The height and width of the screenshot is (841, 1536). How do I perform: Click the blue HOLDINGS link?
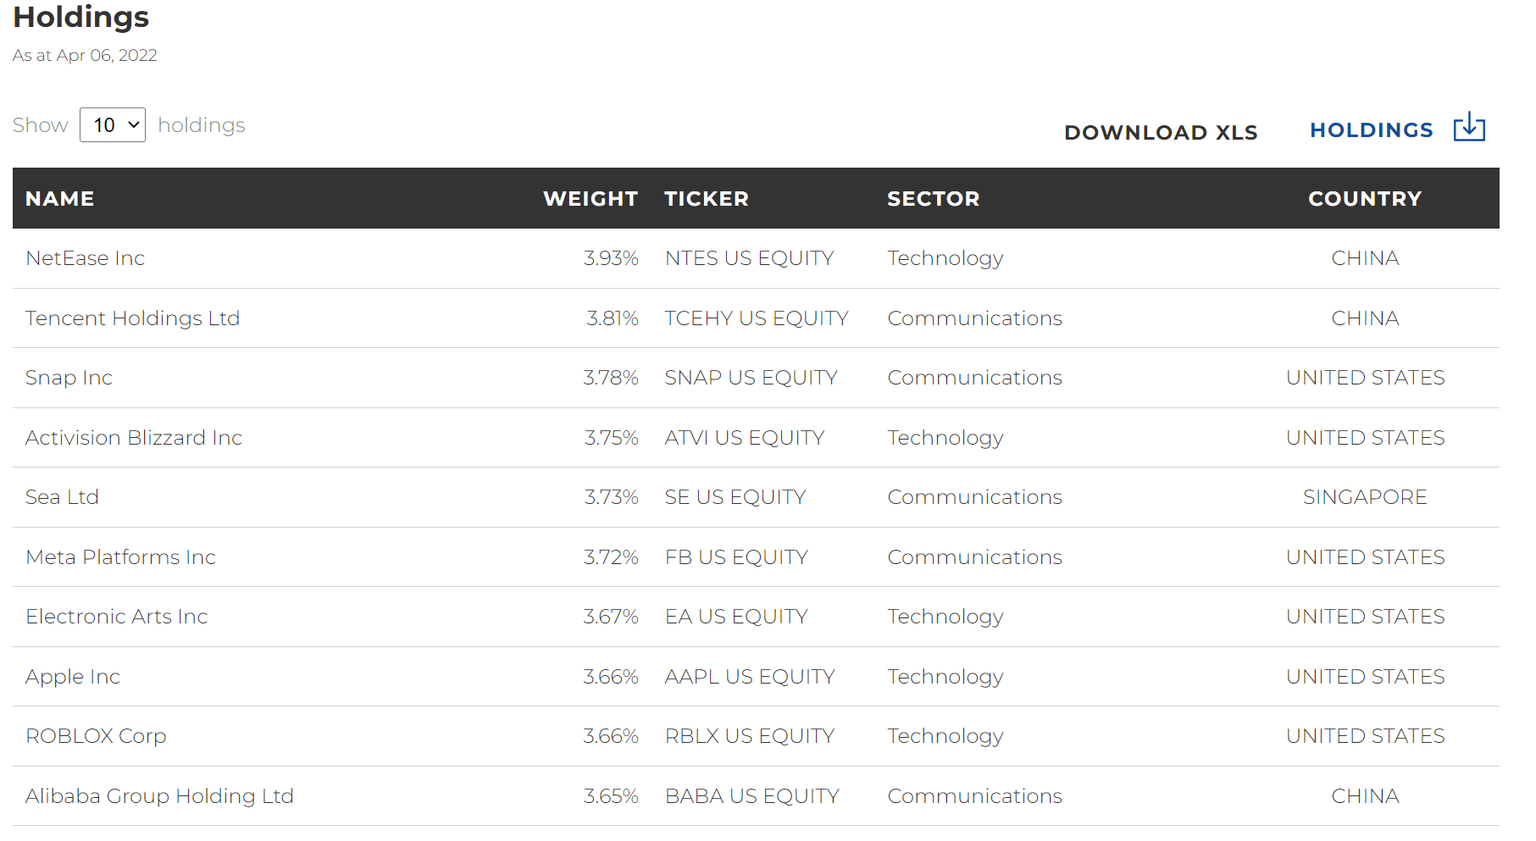click(x=1371, y=130)
